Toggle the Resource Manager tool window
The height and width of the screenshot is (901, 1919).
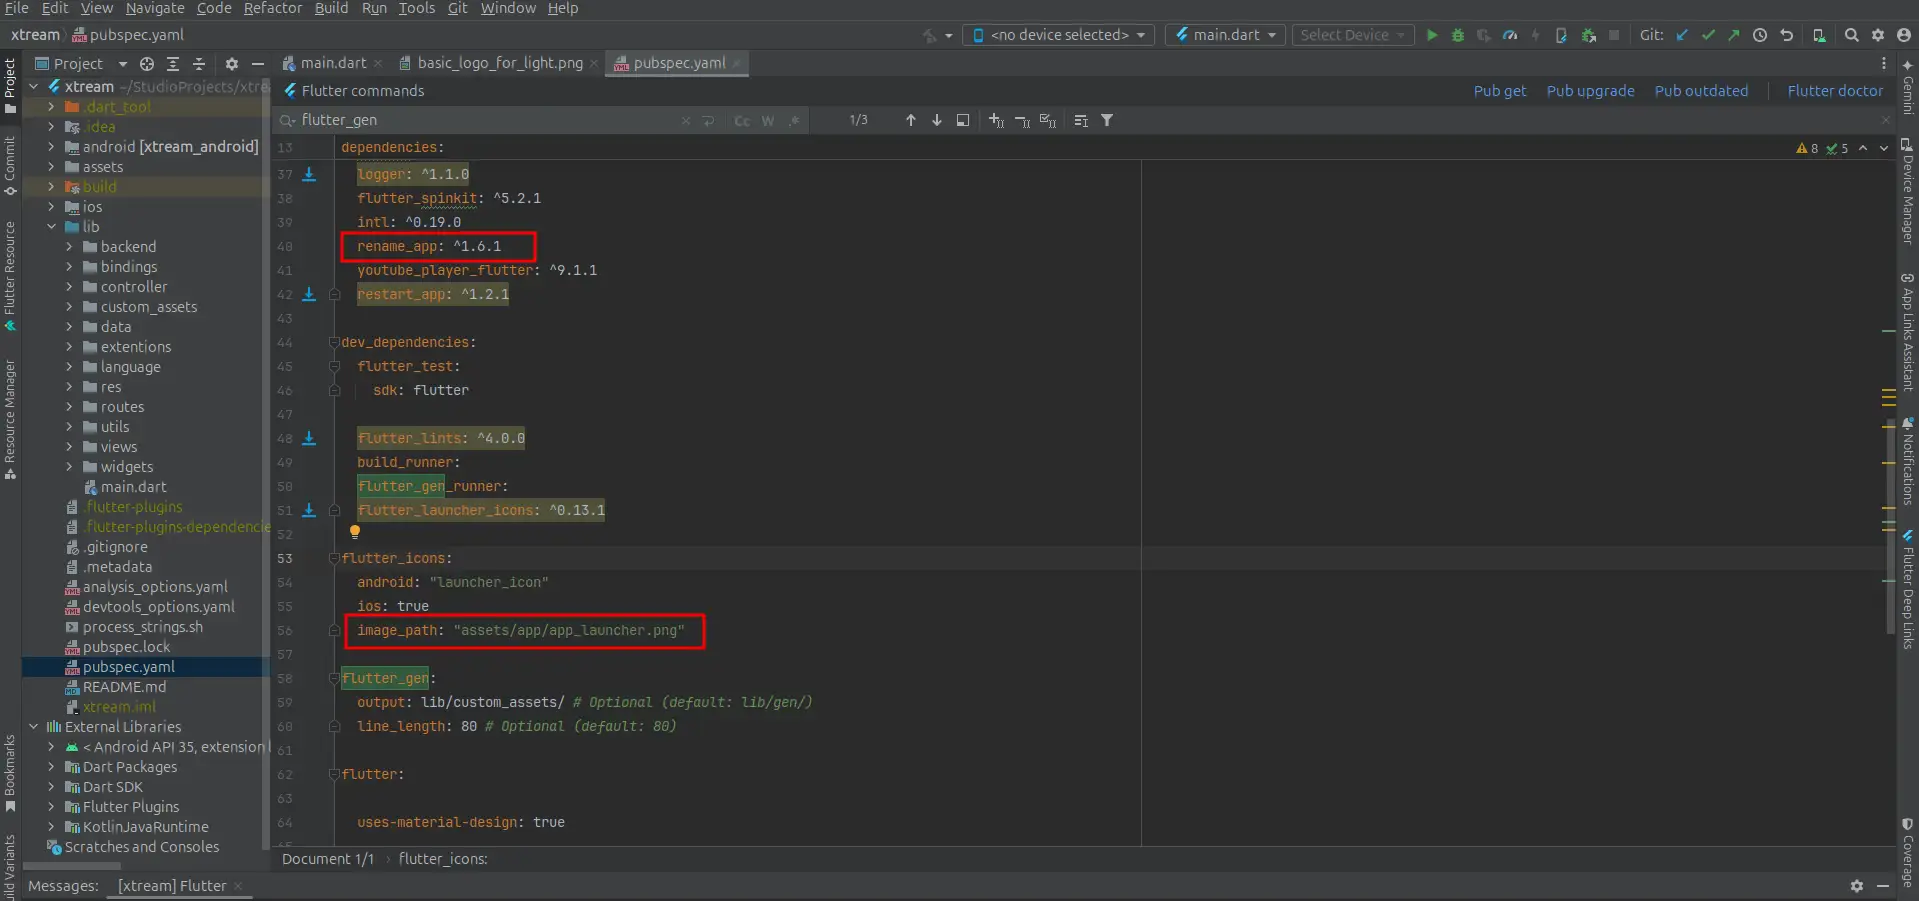tap(10, 420)
